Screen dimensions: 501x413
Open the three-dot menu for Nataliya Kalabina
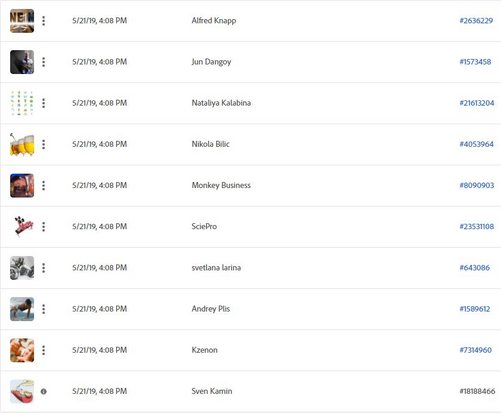[x=44, y=103]
